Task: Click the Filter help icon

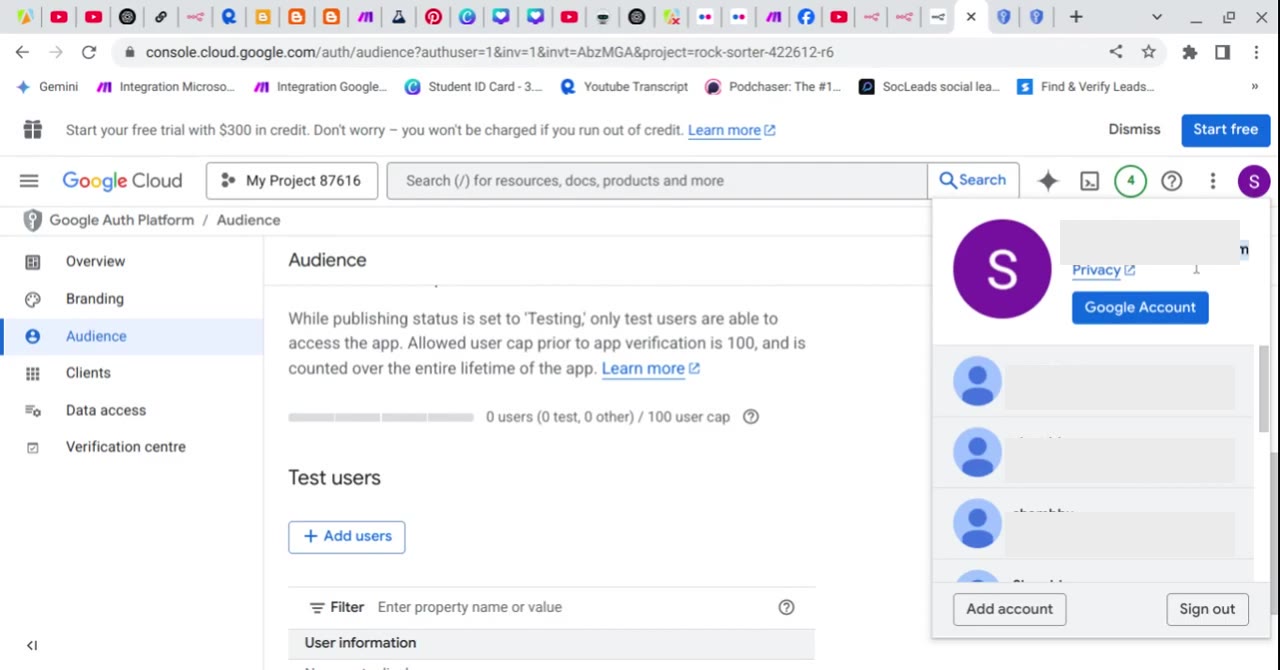Action: pyautogui.click(x=786, y=607)
